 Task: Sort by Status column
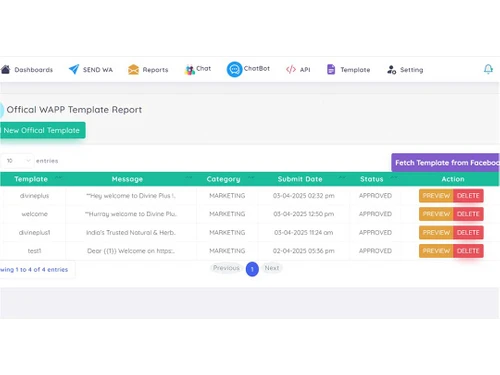372,179
